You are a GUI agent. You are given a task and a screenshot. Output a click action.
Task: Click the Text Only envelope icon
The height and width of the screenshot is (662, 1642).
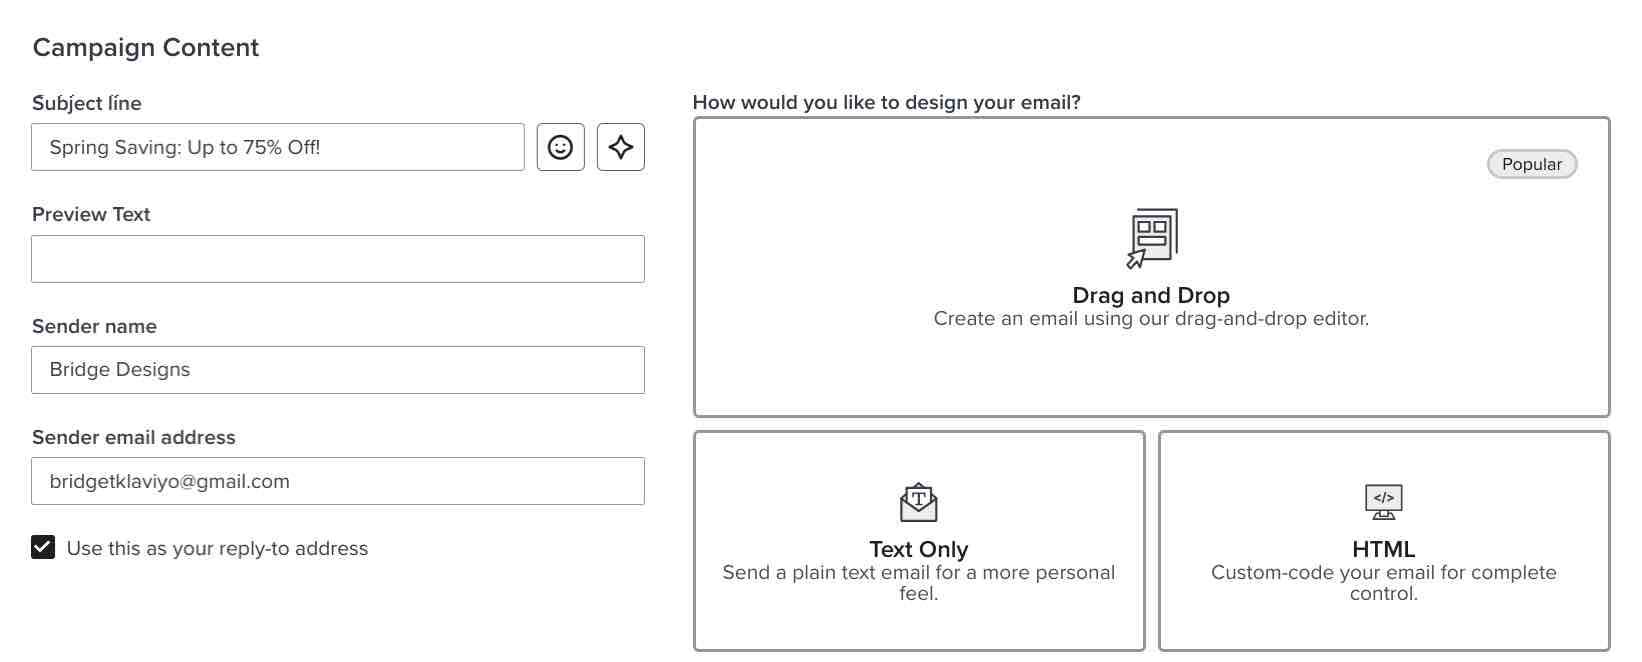(x=919, y=503)
